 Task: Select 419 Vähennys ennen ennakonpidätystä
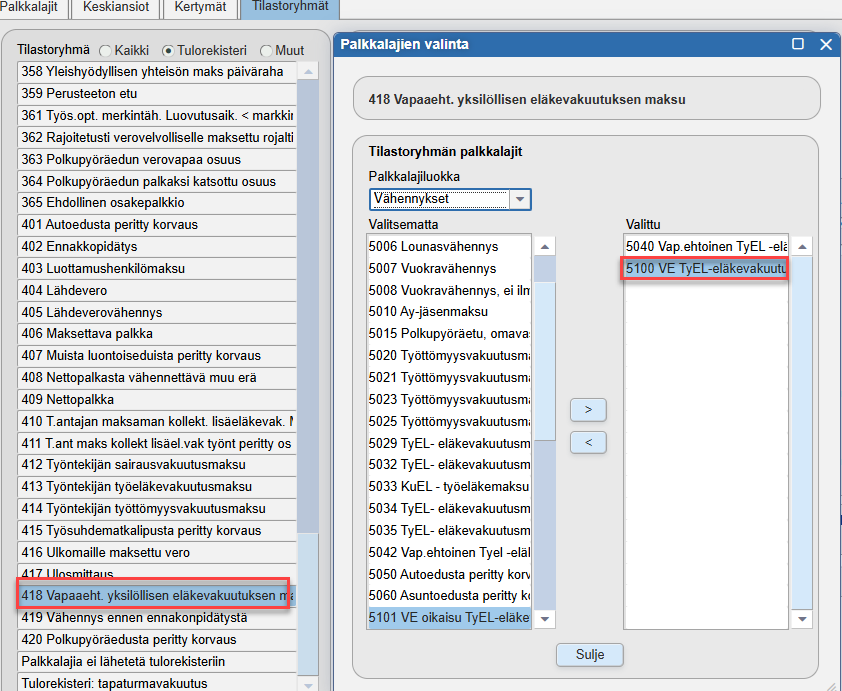157,617
